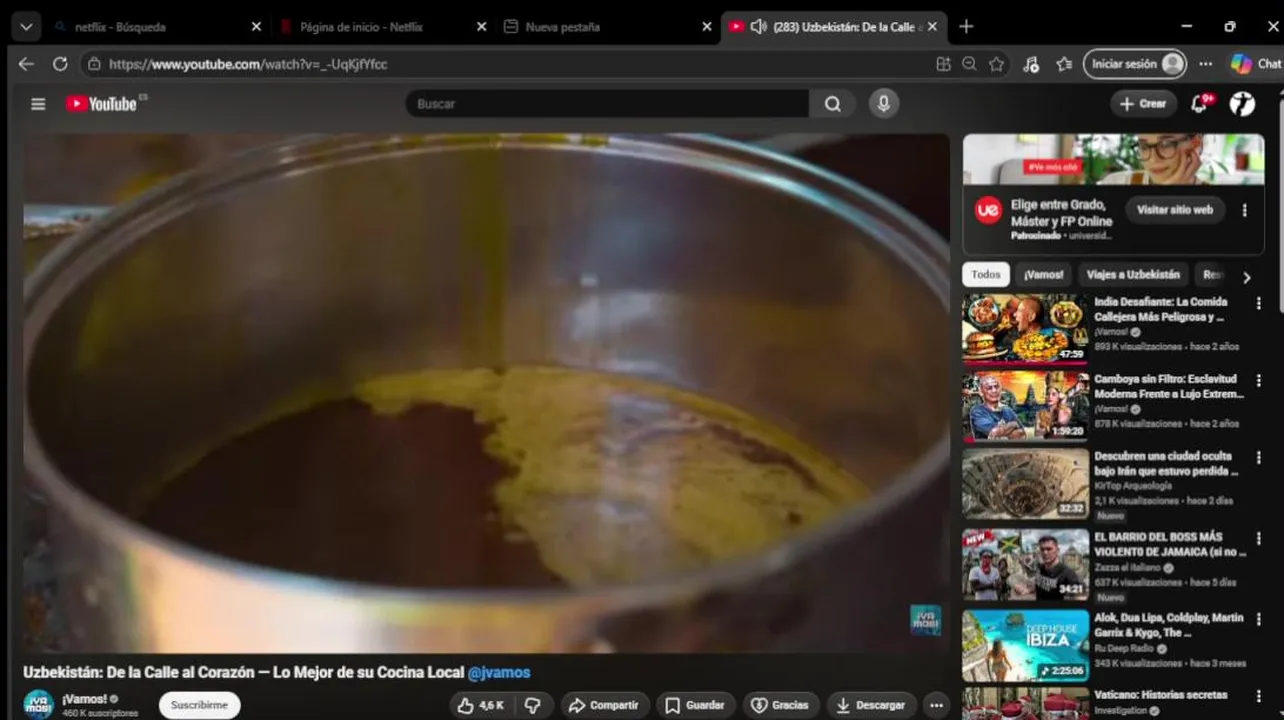Open options for Descubren una ciudad oculta video
The width and height of the screenshot is (1284, 720).
click(x=1259, y=458)
